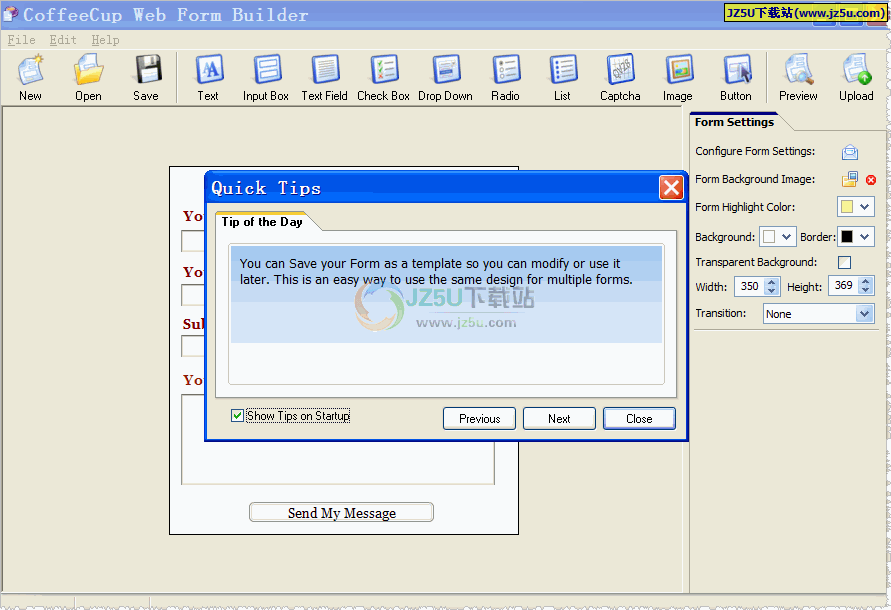Screen dimensions: 891x610
Task: Add a Check Box element
Action: click(384, 78)
